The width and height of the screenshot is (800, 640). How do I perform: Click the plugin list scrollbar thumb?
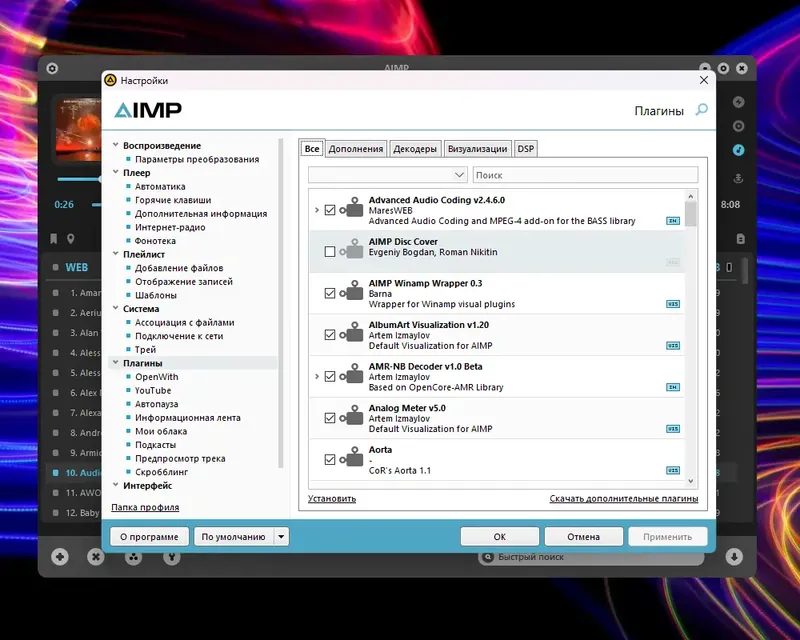[x=691, y=214]
